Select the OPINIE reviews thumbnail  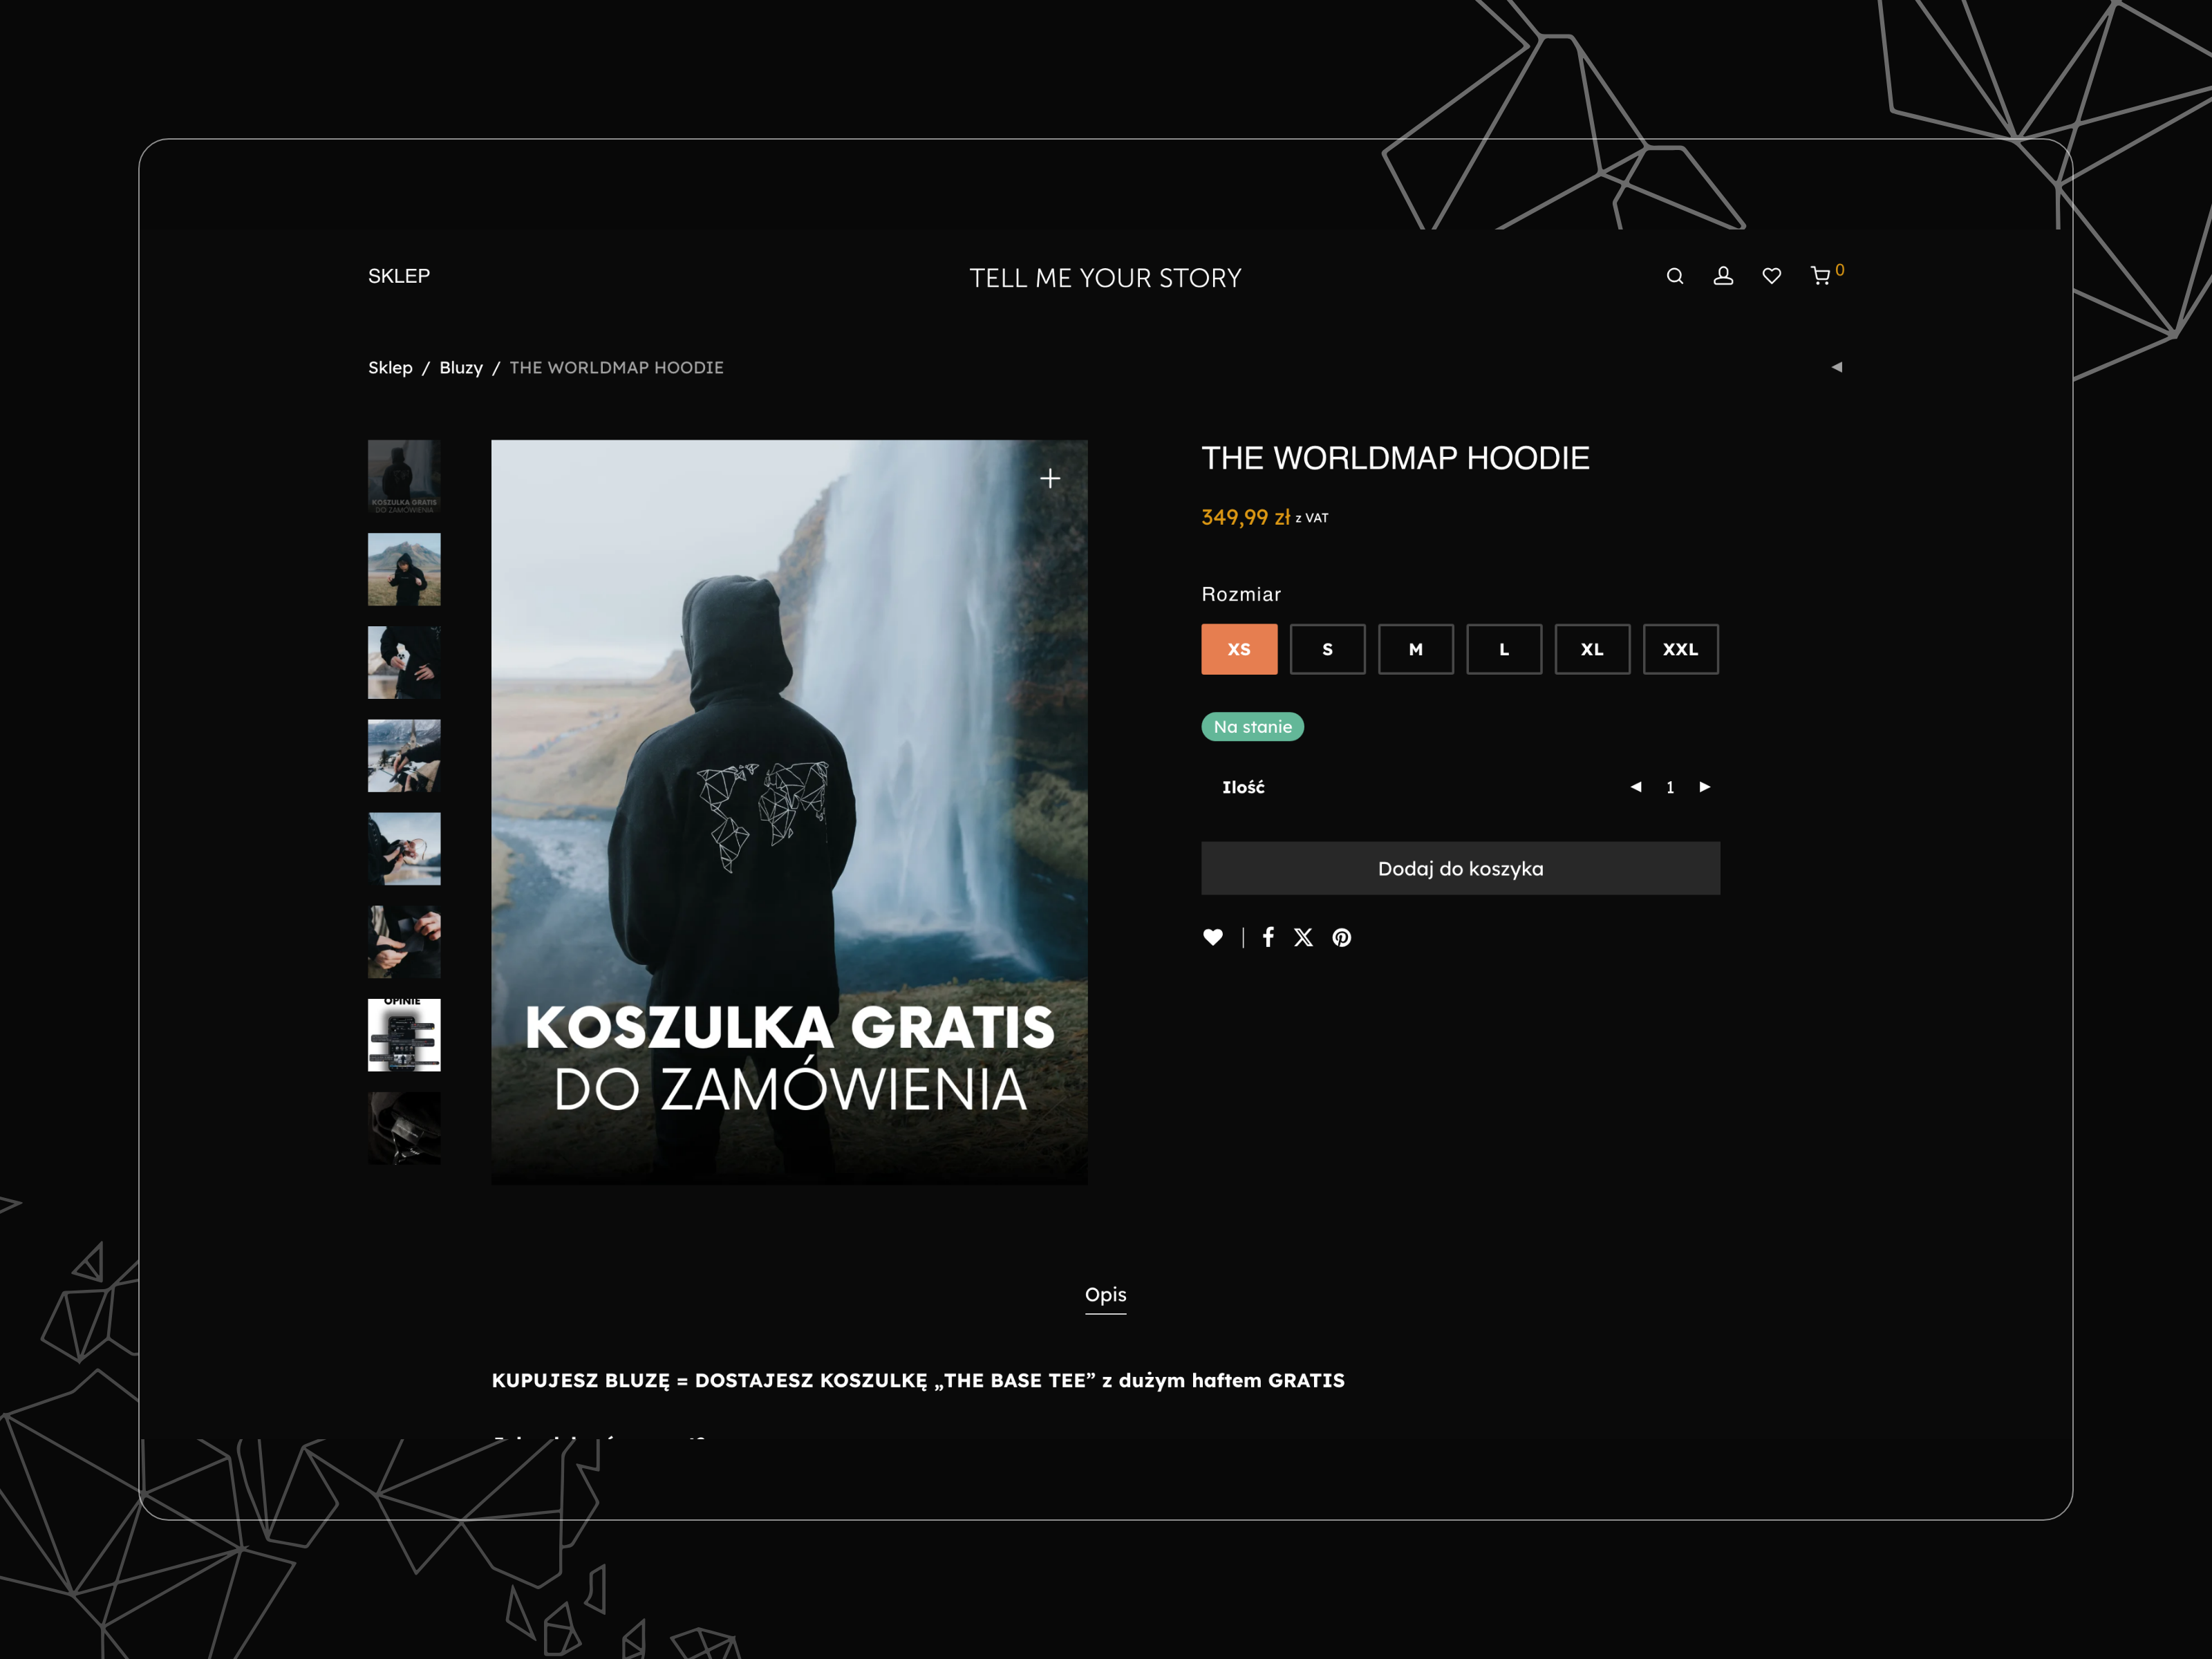[x=404, y=1035]
